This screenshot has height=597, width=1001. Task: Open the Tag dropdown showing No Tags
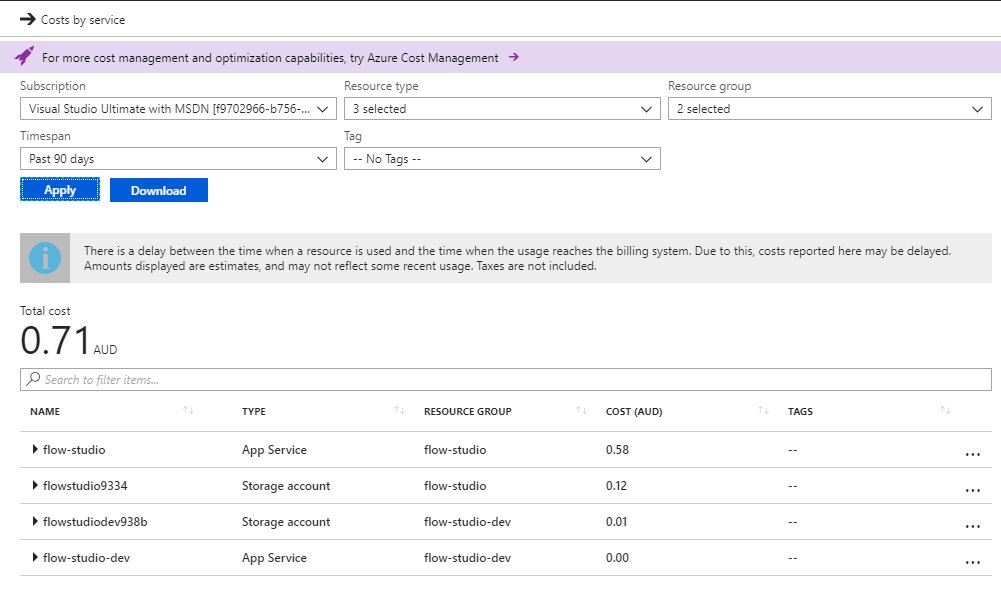tap(502, 158)
